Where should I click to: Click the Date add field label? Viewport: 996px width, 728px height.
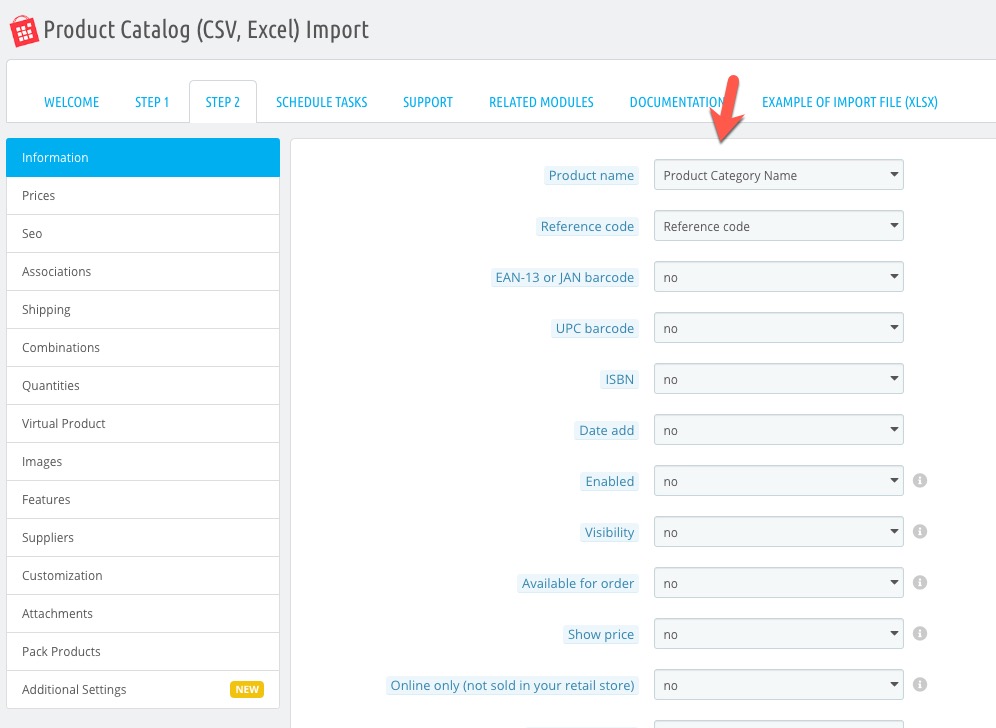607,431
